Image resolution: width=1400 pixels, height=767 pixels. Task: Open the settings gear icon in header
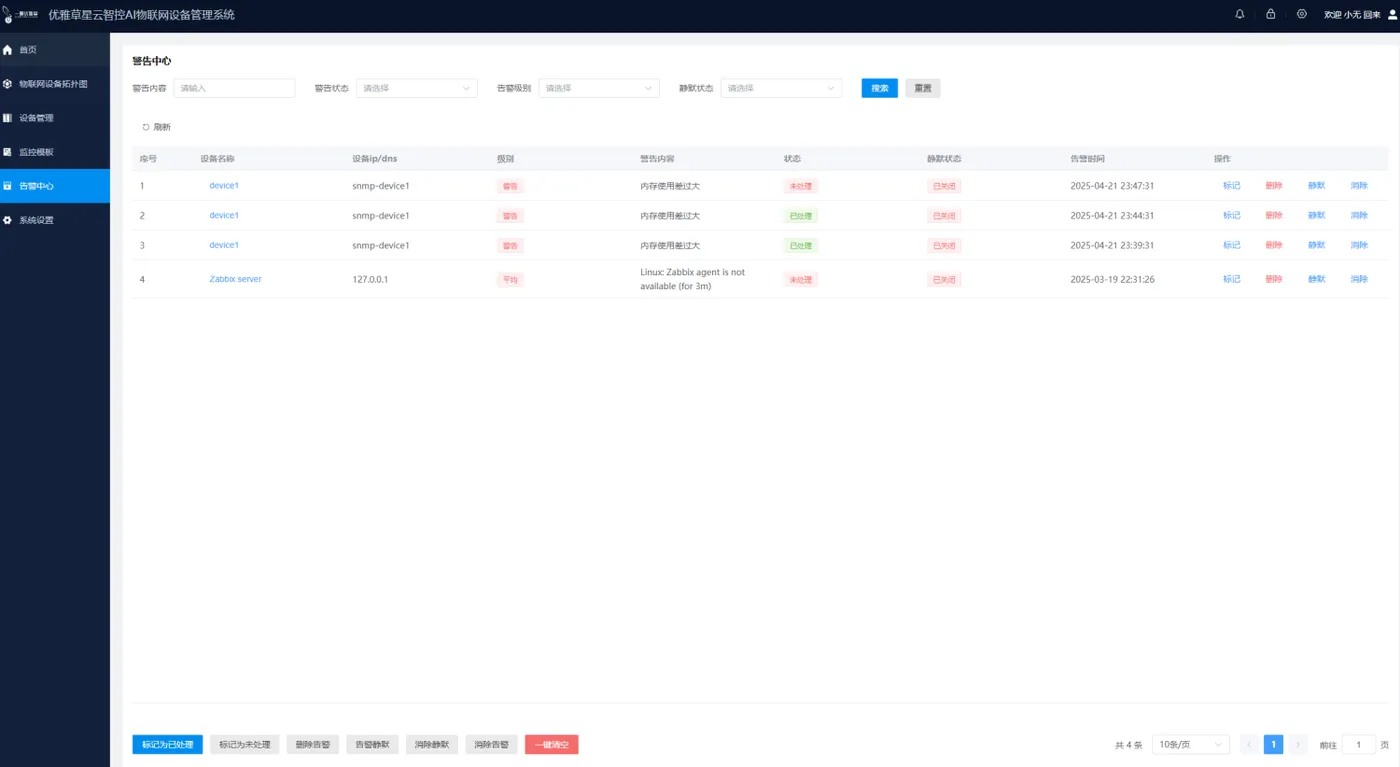[1301, 15]
